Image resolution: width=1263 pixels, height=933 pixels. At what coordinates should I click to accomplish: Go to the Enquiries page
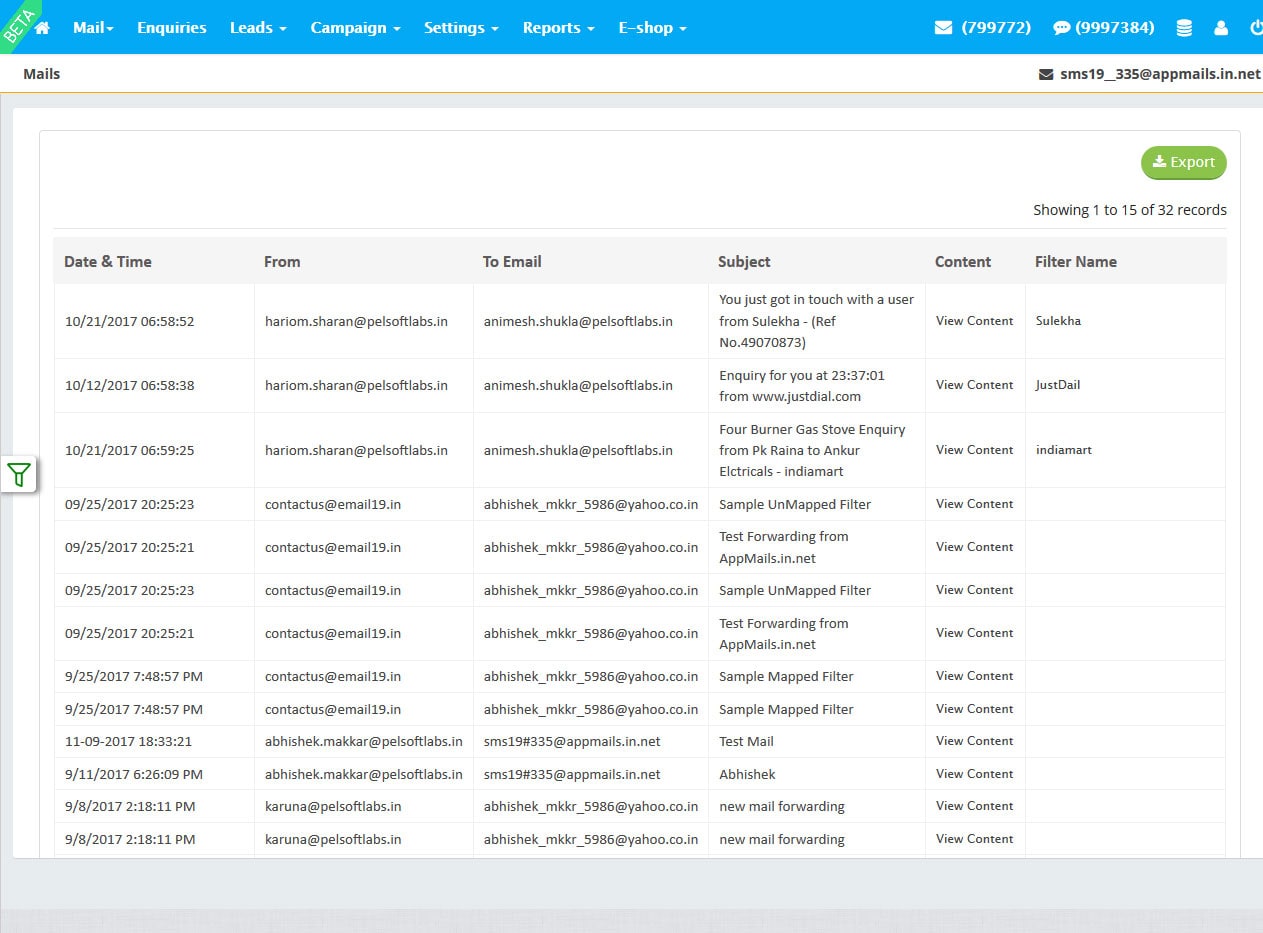[172, 28]
